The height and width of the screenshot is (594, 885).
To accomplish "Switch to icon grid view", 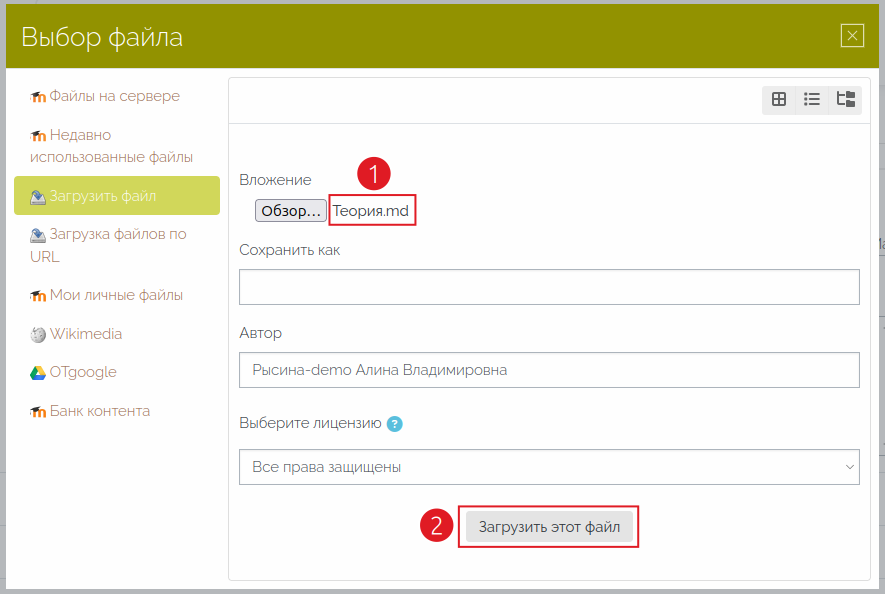I will [x=779, y=99].
